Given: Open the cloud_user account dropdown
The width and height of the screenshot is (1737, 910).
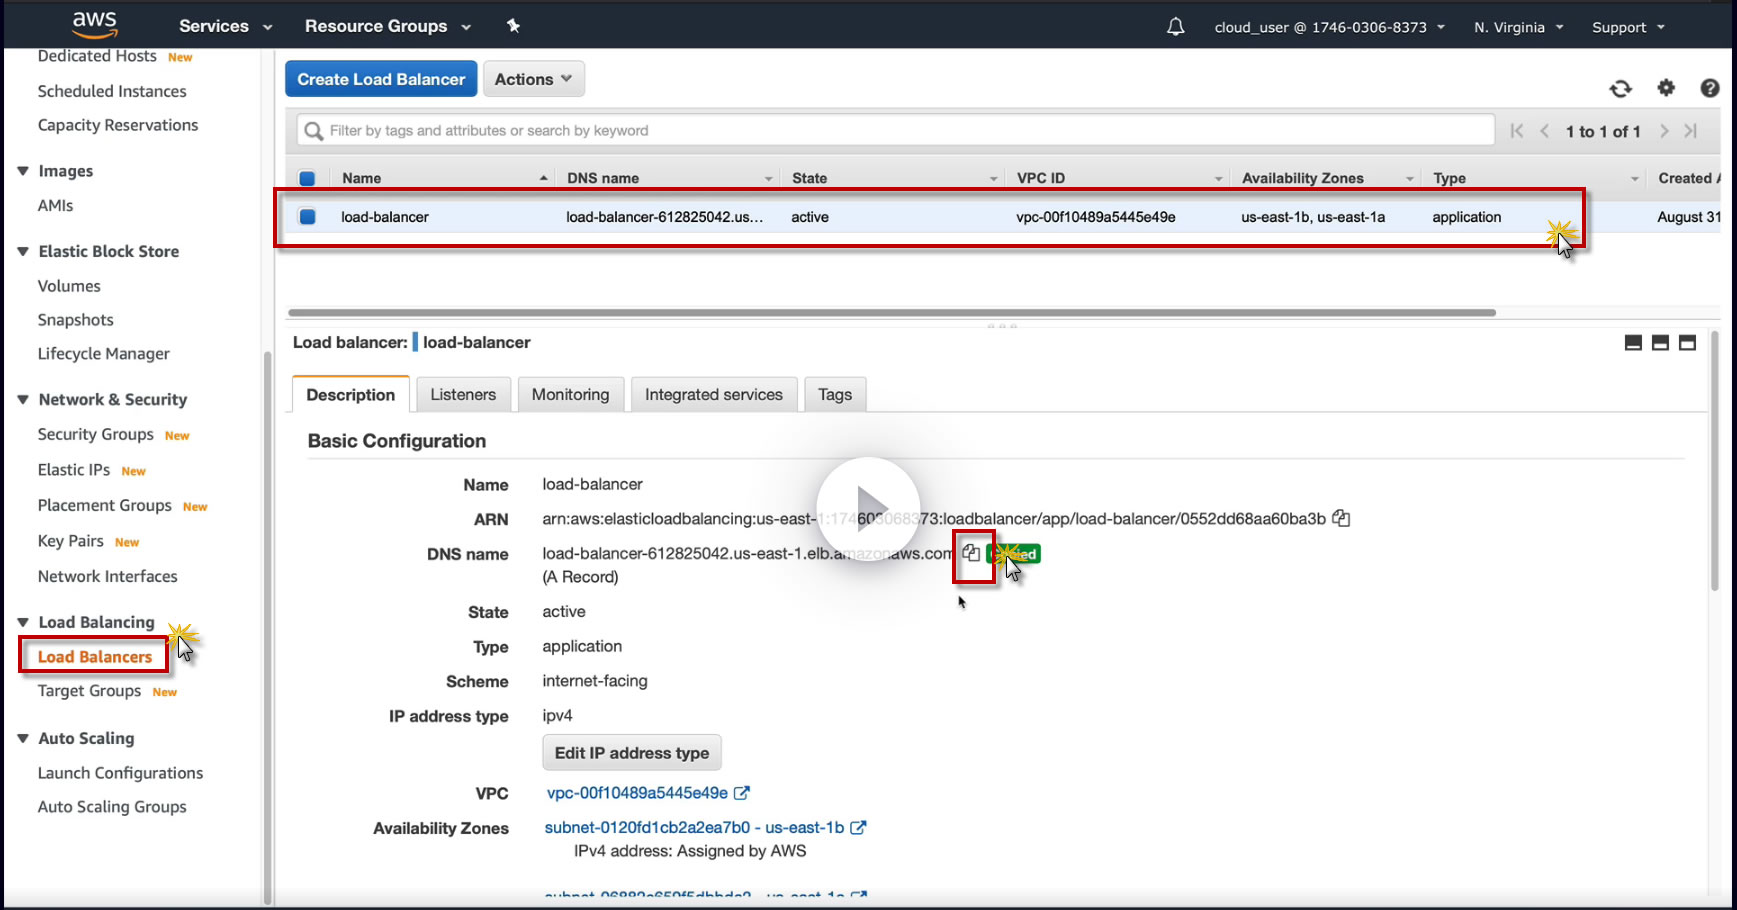Looking at the screenshot, I should [1330, 27].
